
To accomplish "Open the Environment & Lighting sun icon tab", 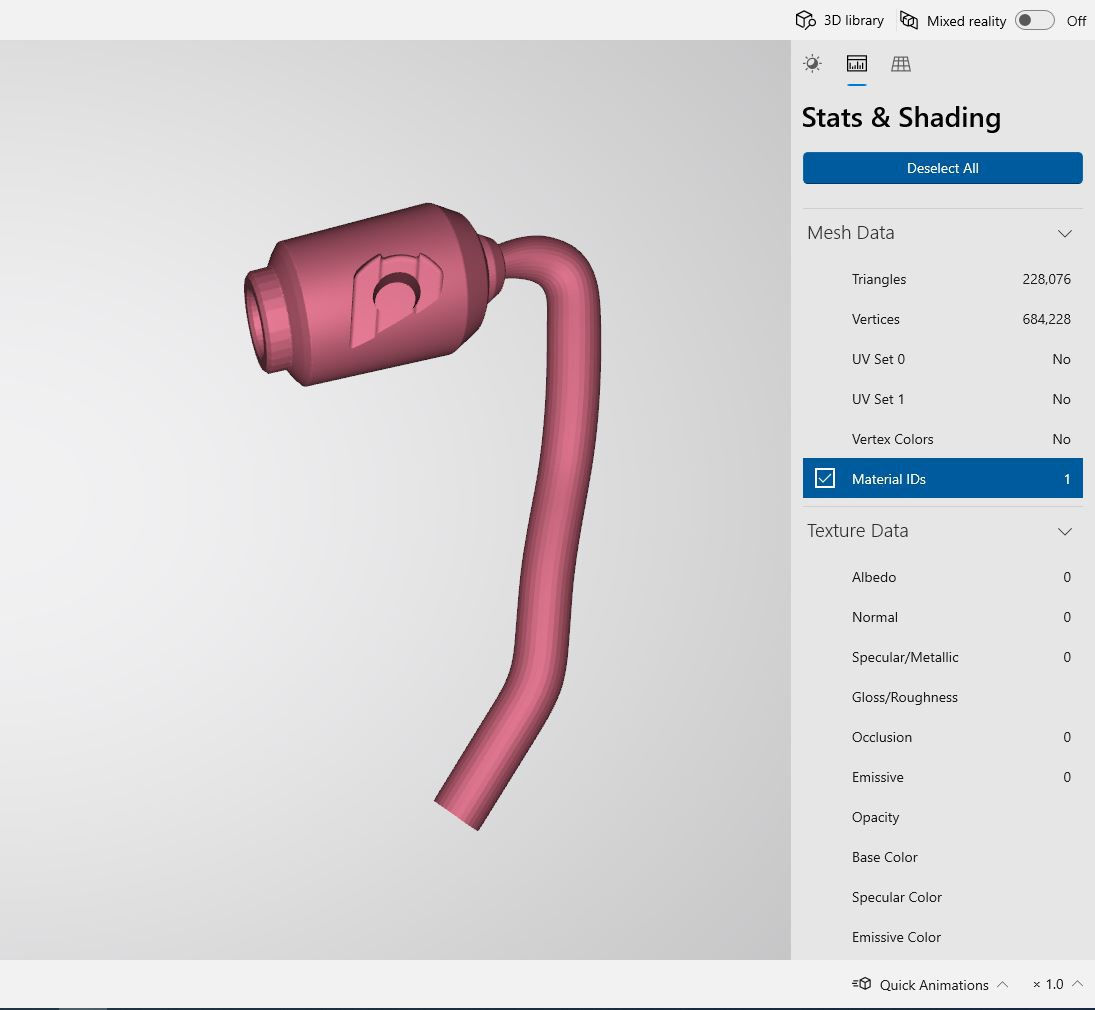I will pos(812,64).
